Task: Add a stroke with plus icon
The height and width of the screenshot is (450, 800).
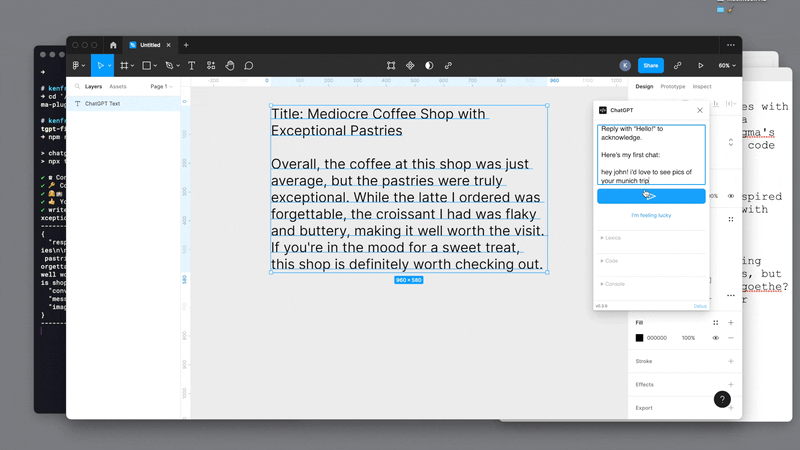Action: [731, 361]
